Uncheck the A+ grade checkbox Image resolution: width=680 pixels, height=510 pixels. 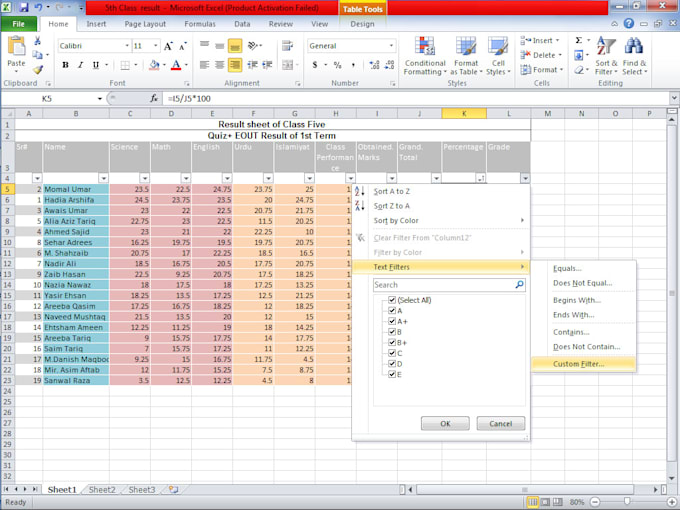[x=392, y=321]
